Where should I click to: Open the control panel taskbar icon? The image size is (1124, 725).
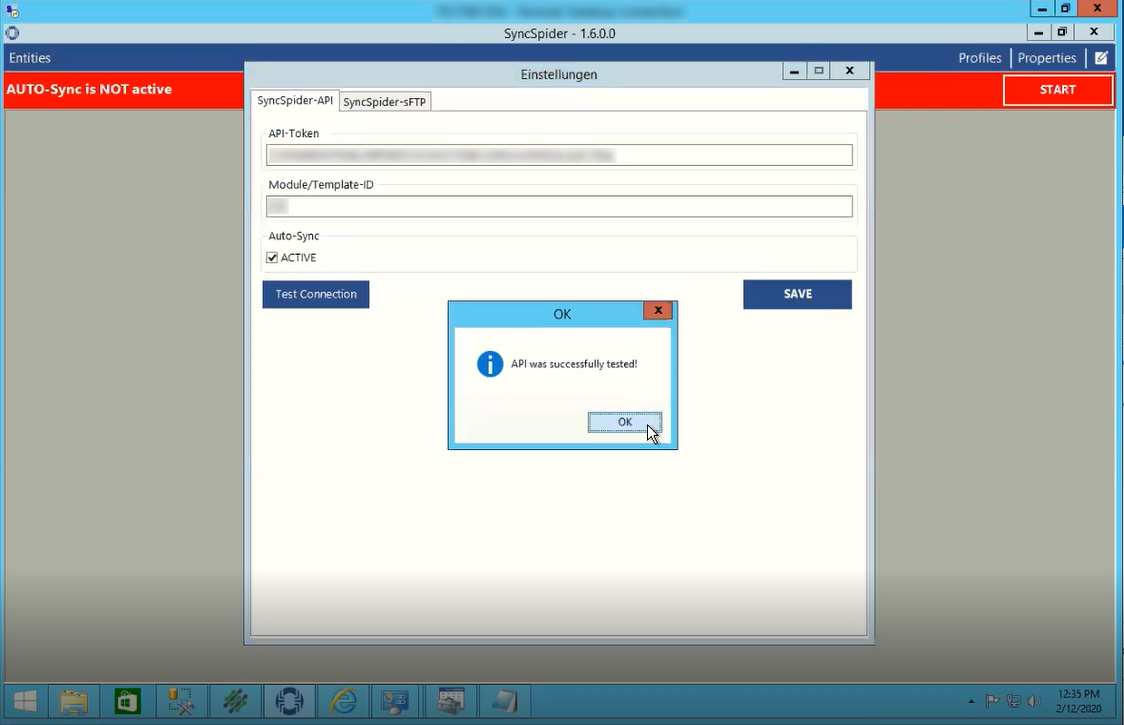pyautogui.click(x=395, y=701)
